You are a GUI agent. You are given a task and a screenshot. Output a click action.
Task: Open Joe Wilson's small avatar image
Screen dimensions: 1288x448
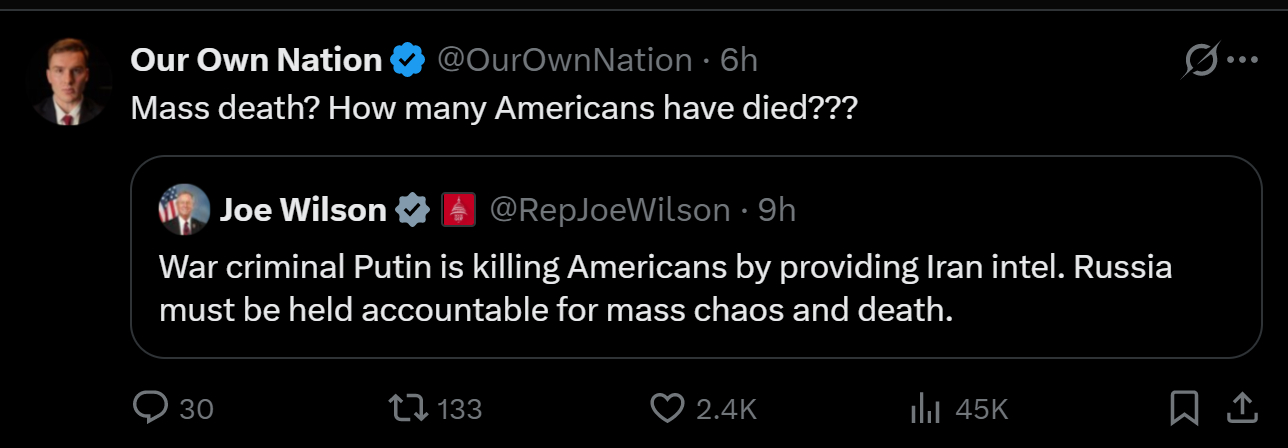click(184, 209)
